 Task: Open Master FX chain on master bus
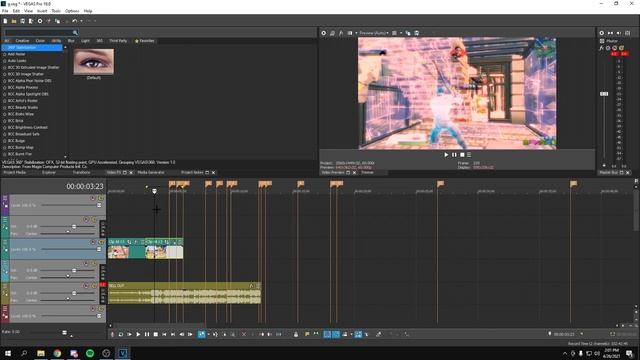(601, 48)
